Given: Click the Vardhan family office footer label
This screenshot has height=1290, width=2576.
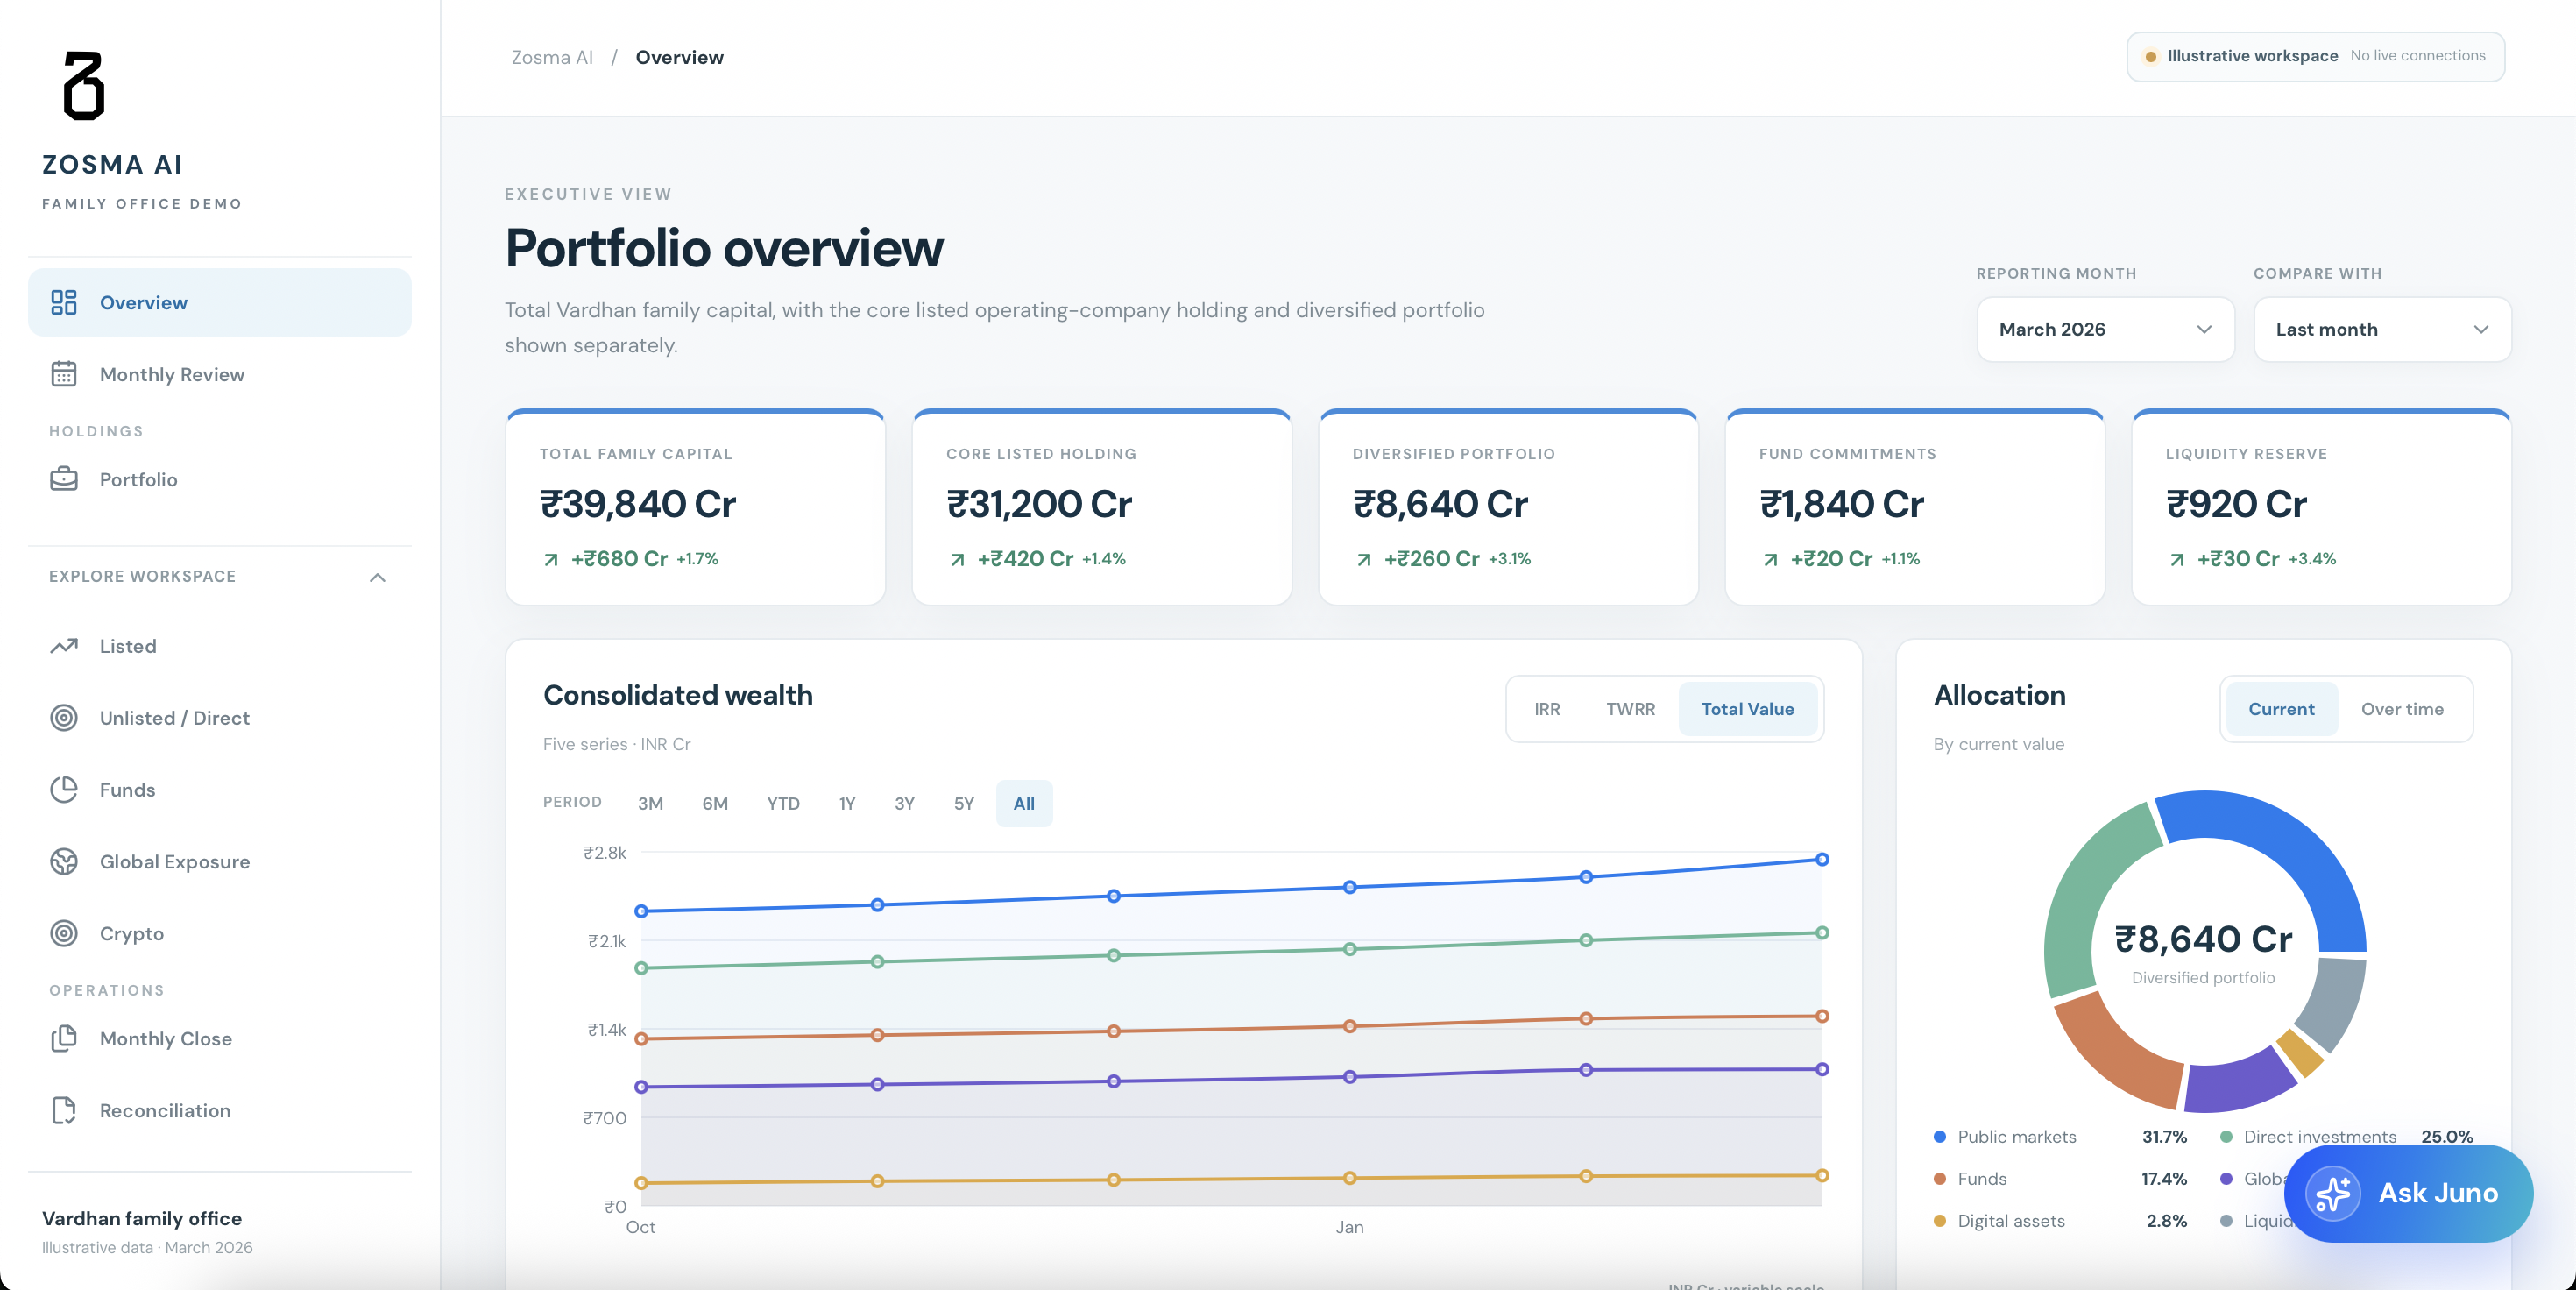Looking at the screenshot, I should pos(142,1218).
